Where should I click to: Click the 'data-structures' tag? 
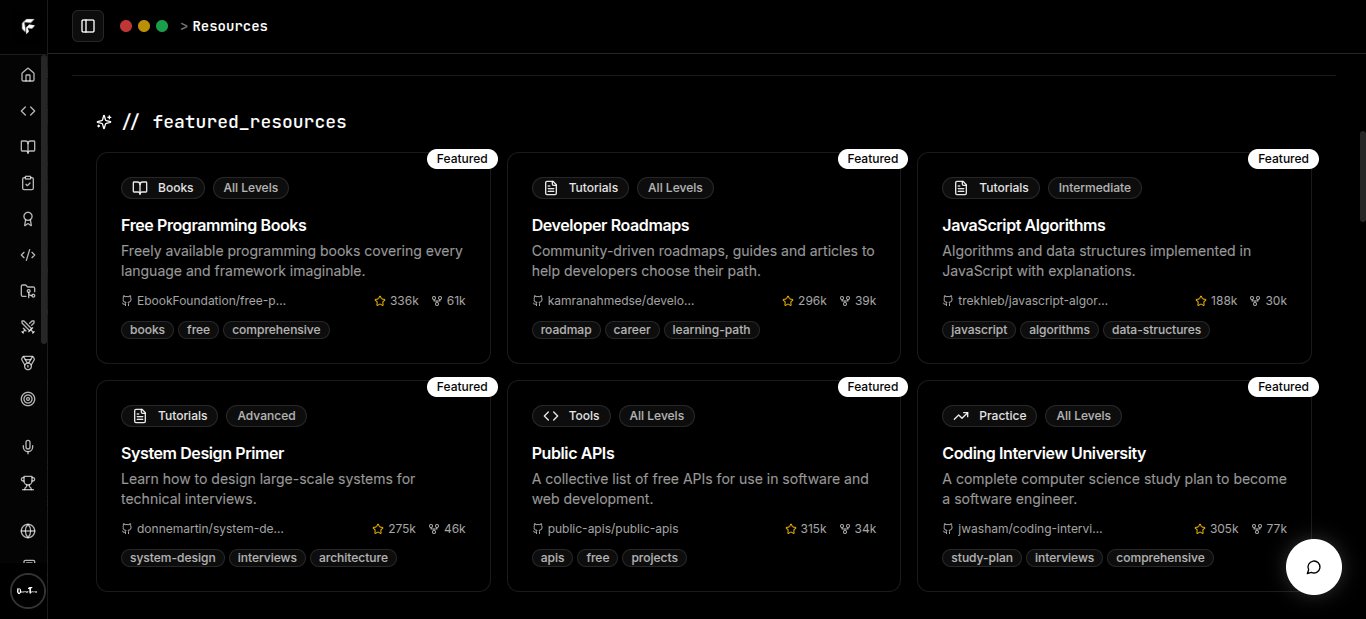(x=1157, y=330)
